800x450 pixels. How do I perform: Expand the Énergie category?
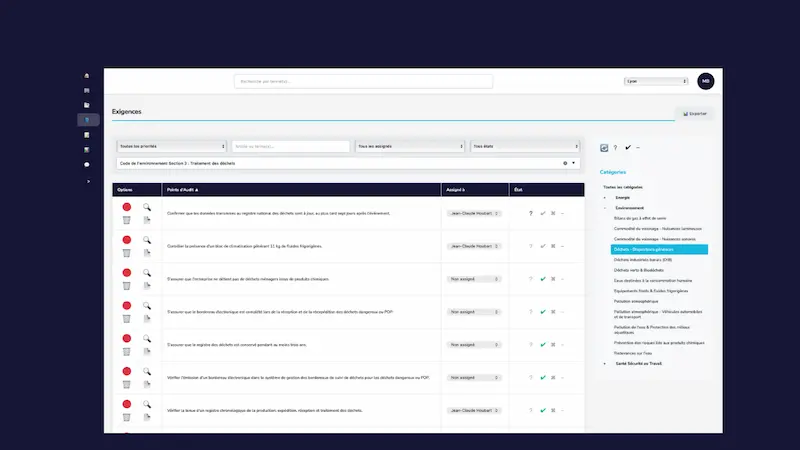tap(604, 198)
